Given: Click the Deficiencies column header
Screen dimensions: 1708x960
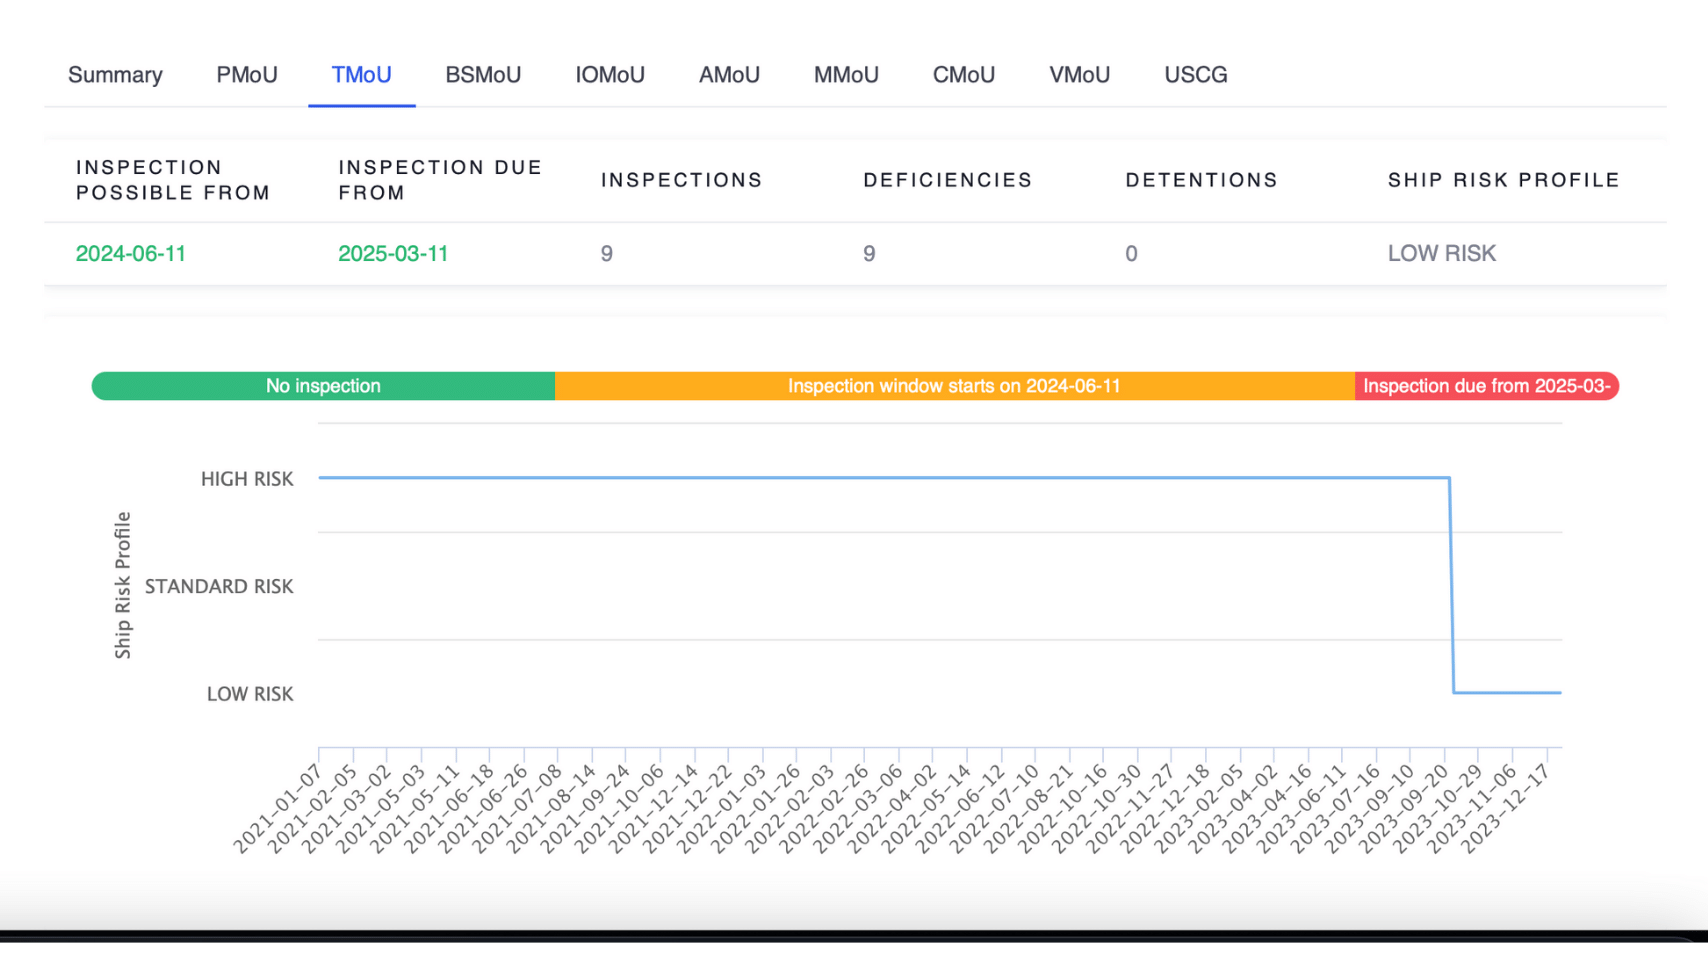Looking at the screenshot, I should point(947,180).
